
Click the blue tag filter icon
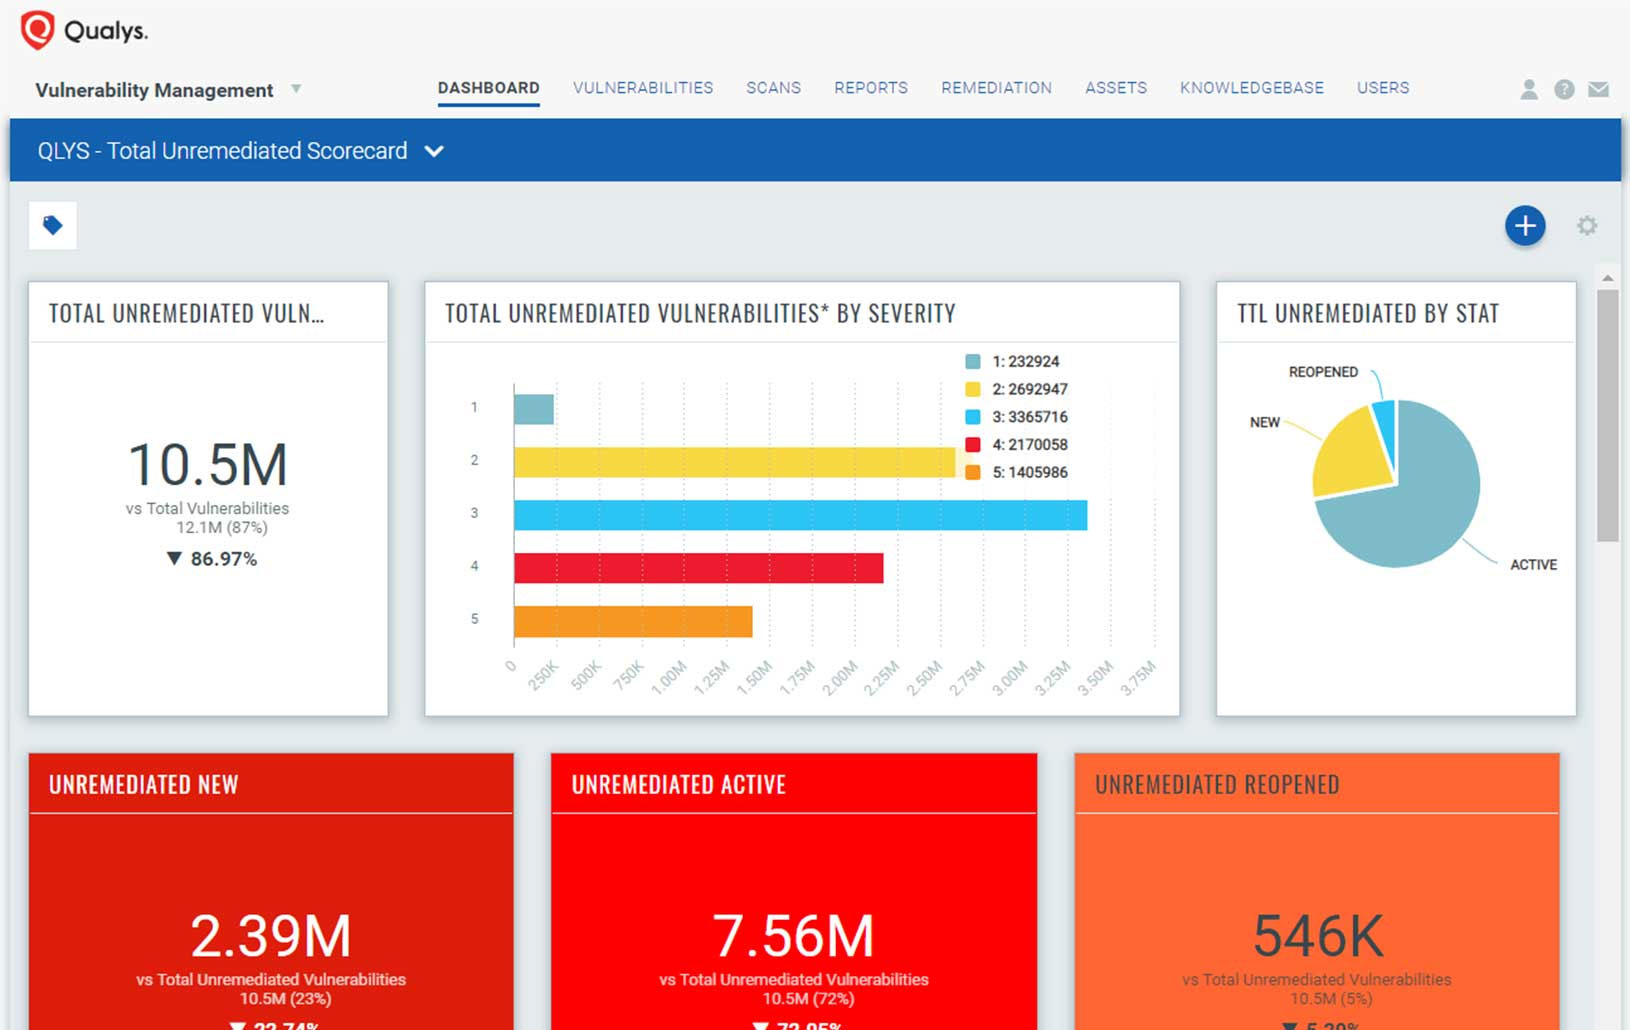coord(53,225)
